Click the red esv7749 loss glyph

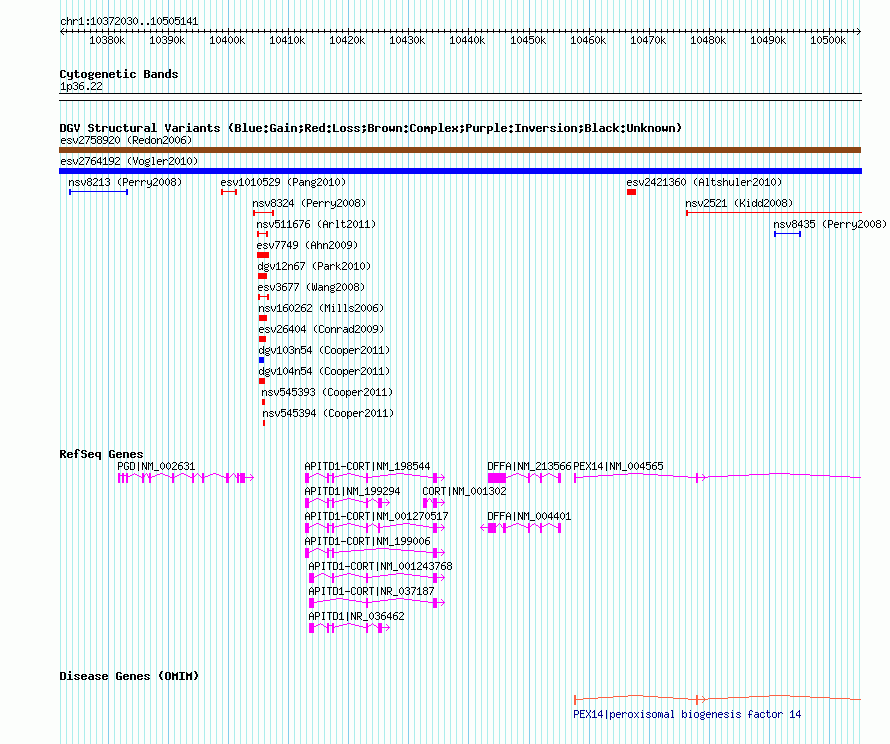[263, 255]
